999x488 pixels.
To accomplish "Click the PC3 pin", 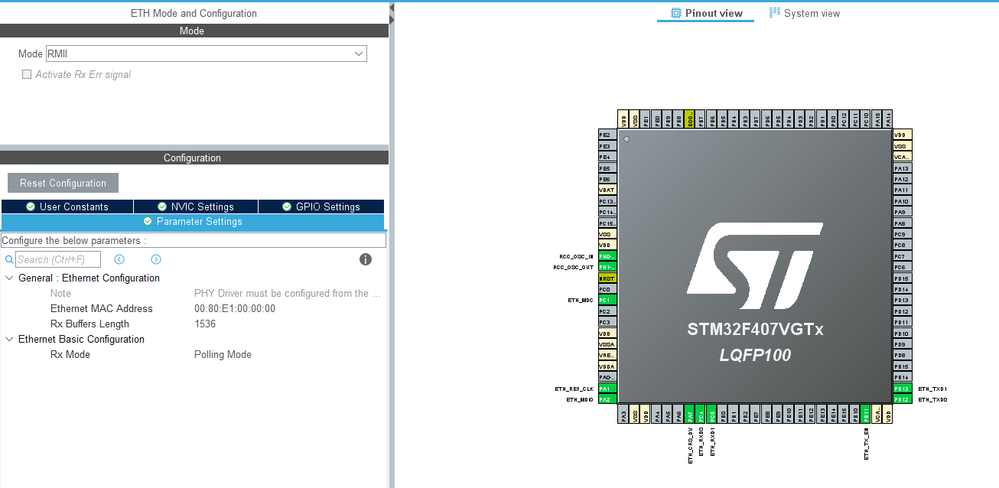I will [608, 322].
